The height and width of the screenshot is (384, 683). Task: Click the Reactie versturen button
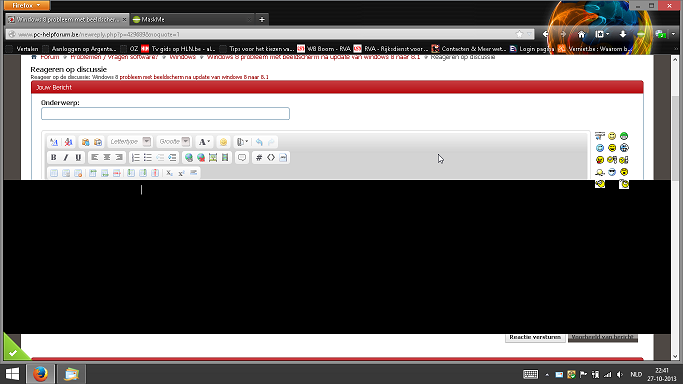click(535, 337)
